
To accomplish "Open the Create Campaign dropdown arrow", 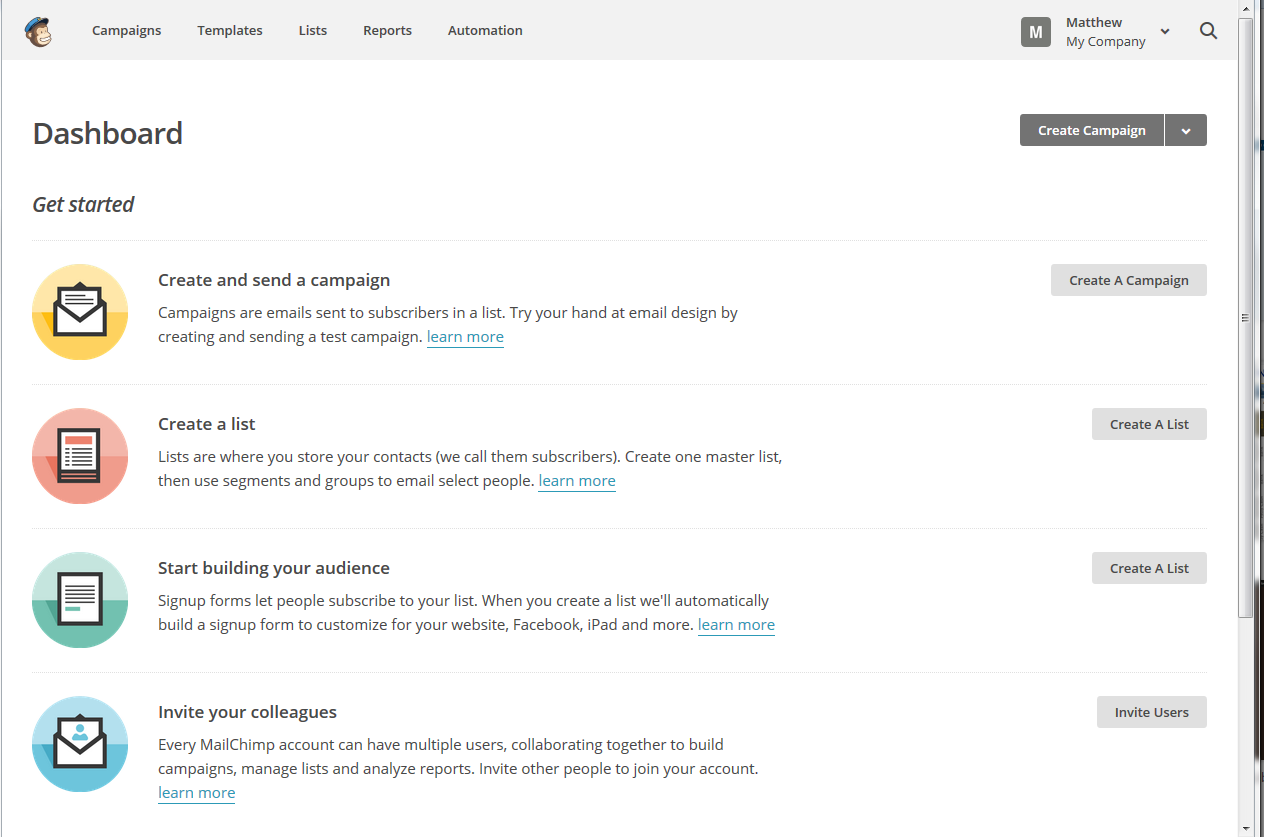I will pos(1186,130).
